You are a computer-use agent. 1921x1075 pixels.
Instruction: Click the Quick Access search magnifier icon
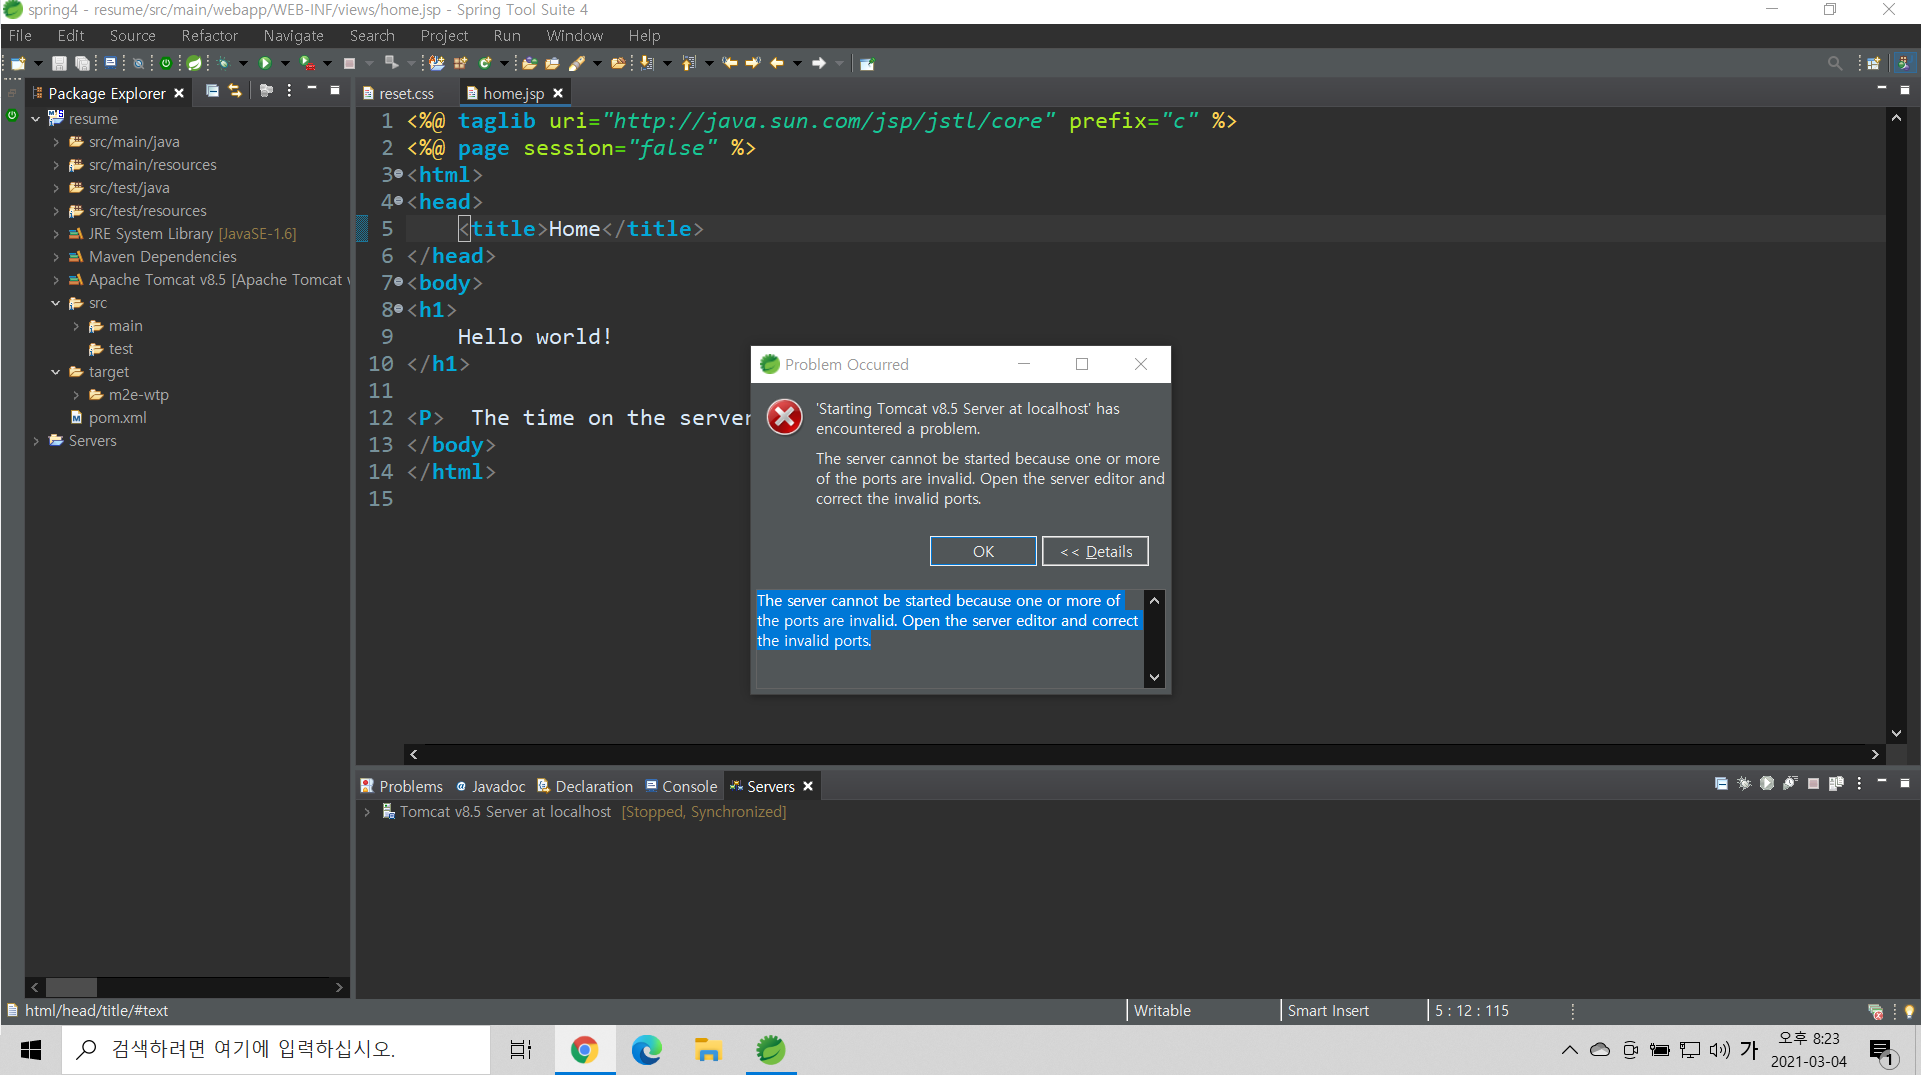[1835, 63]
